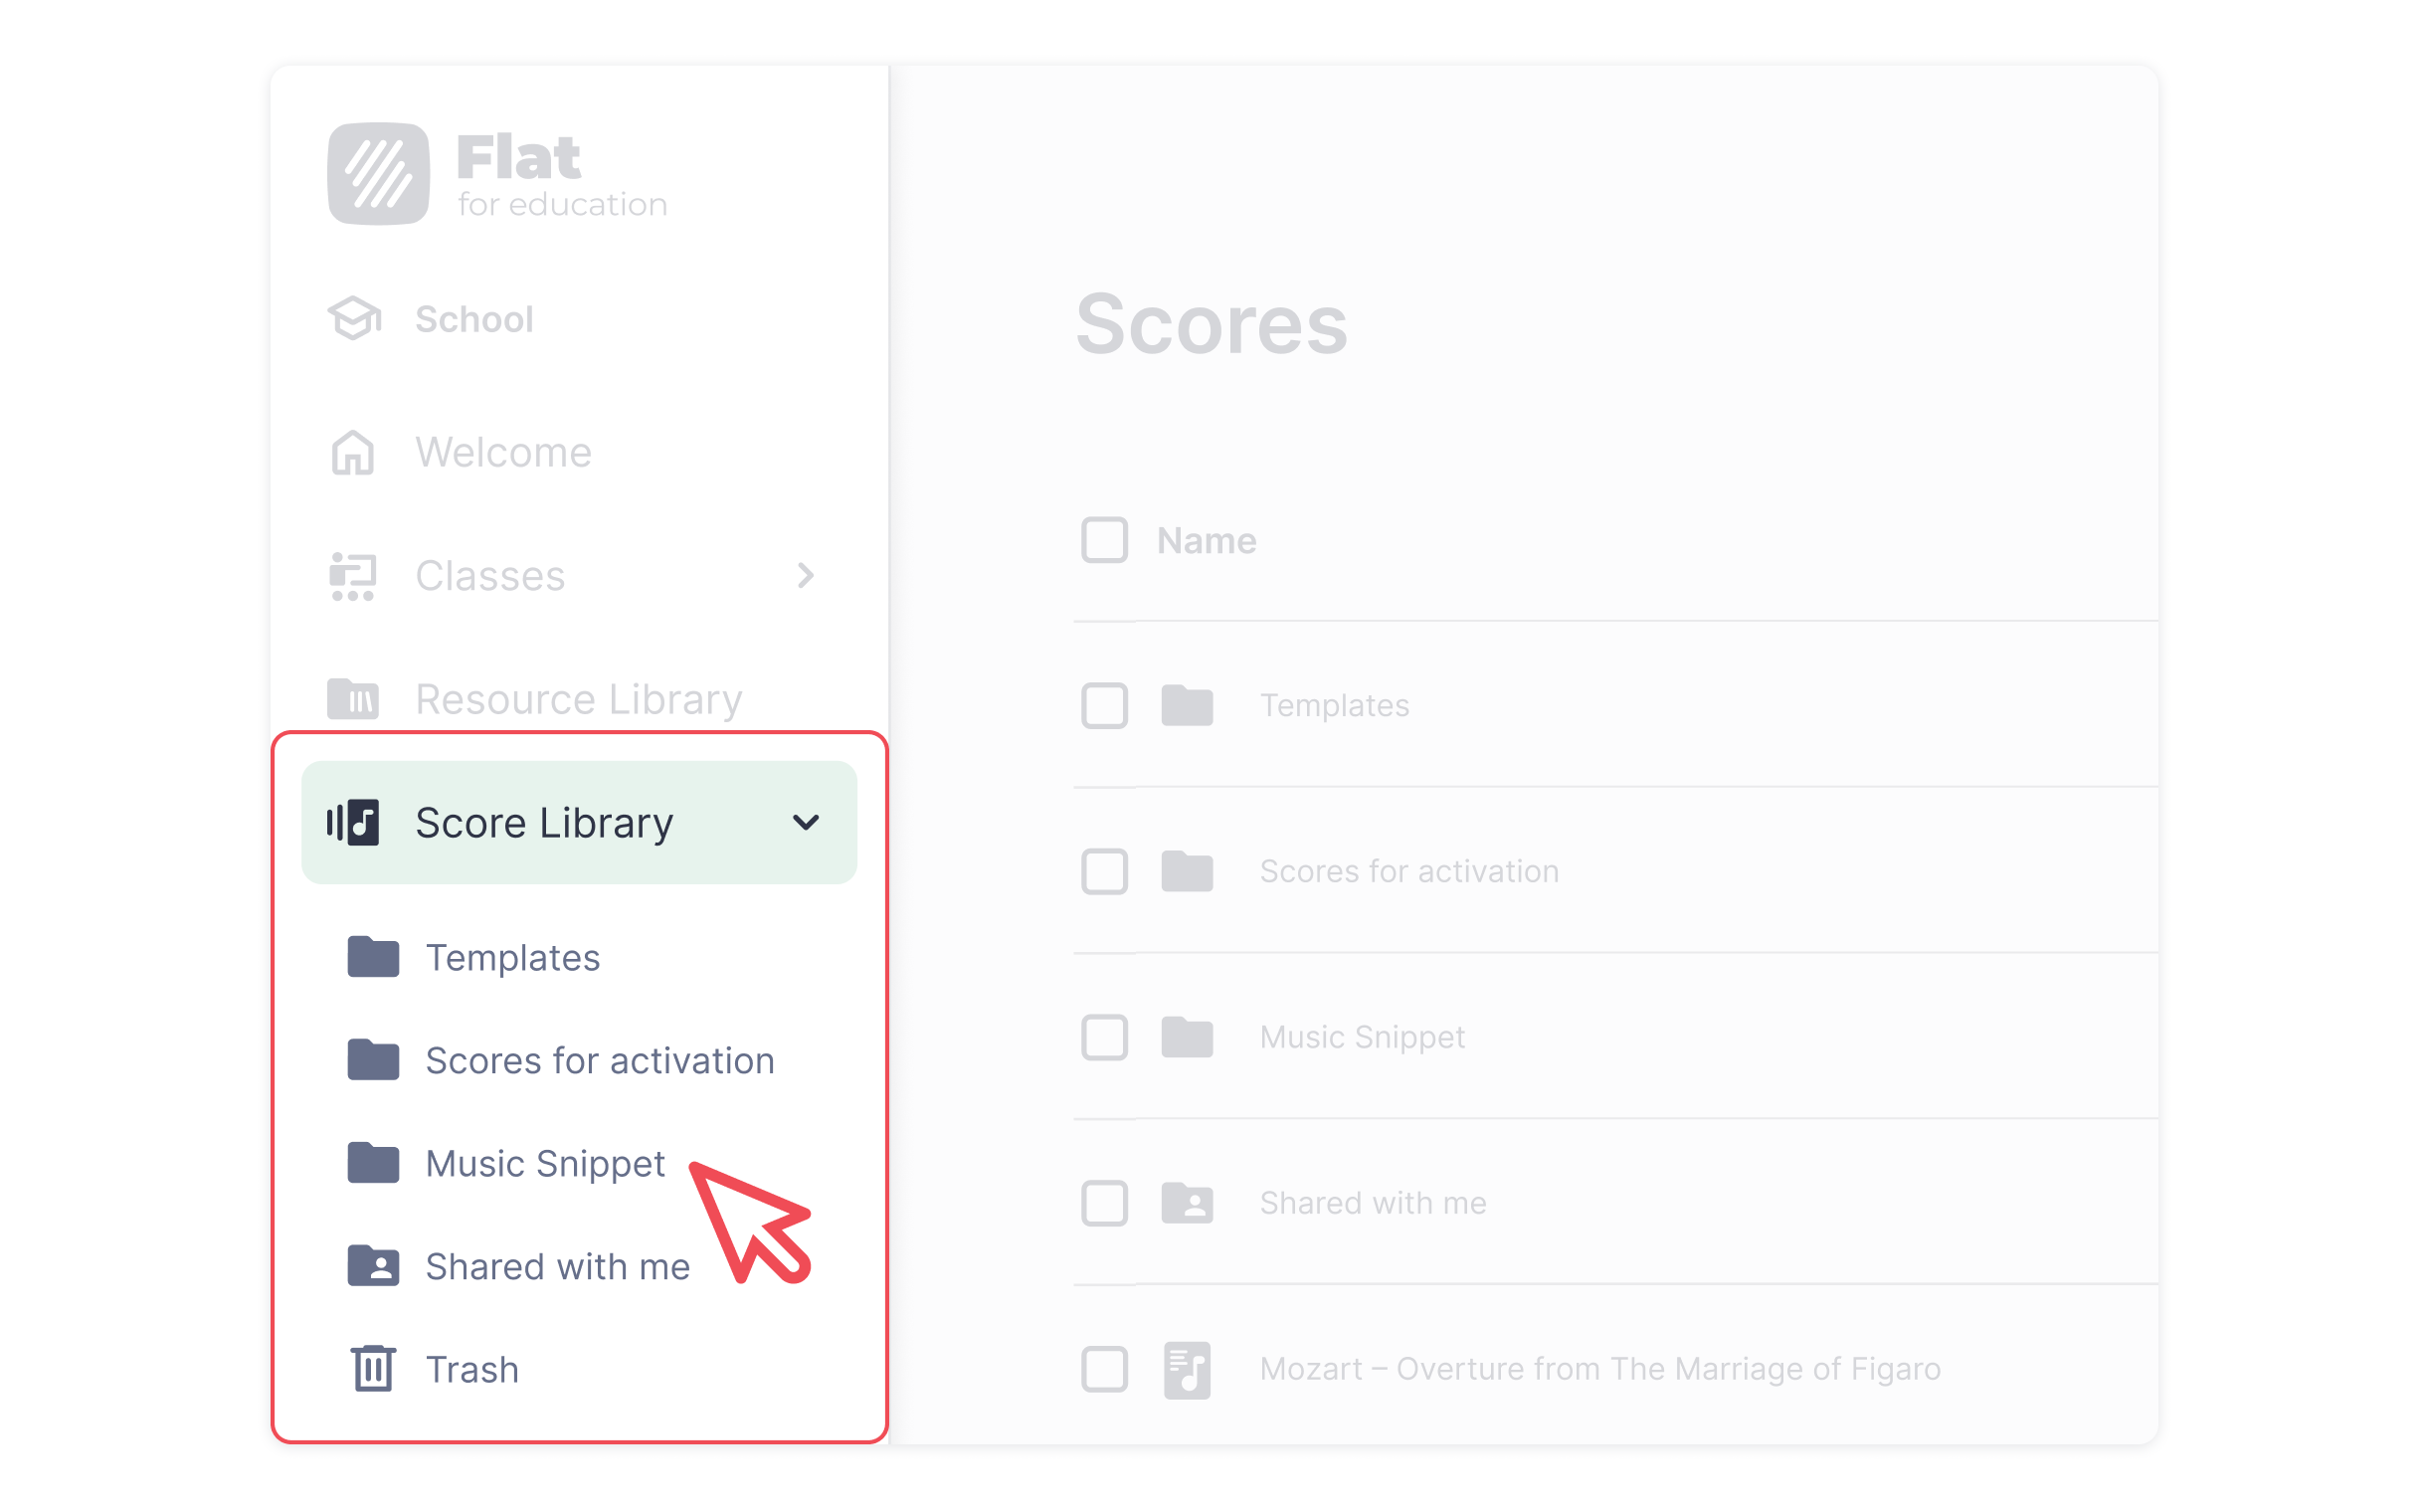Click the Welcome home icon

pyautogui.click(x=357, y=452)
